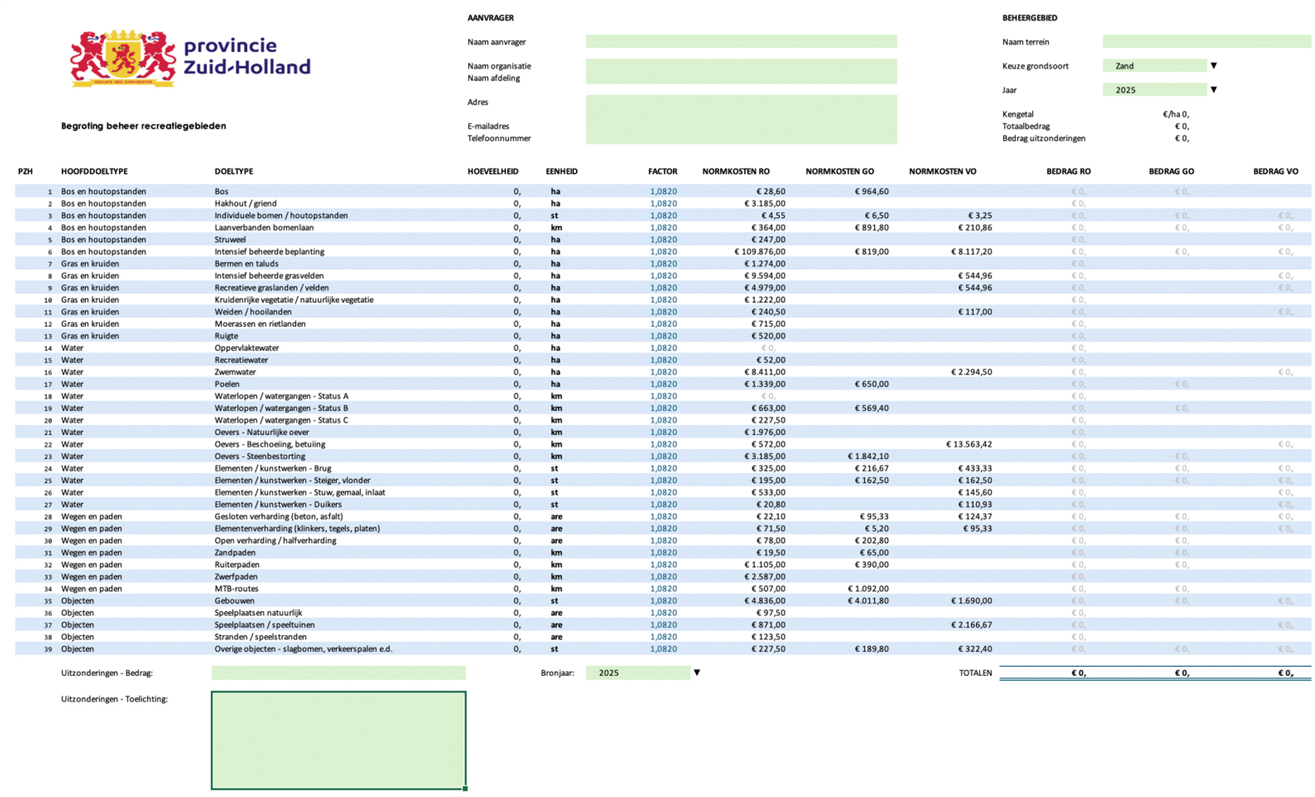Select the Naam organisatie input field

741,71
